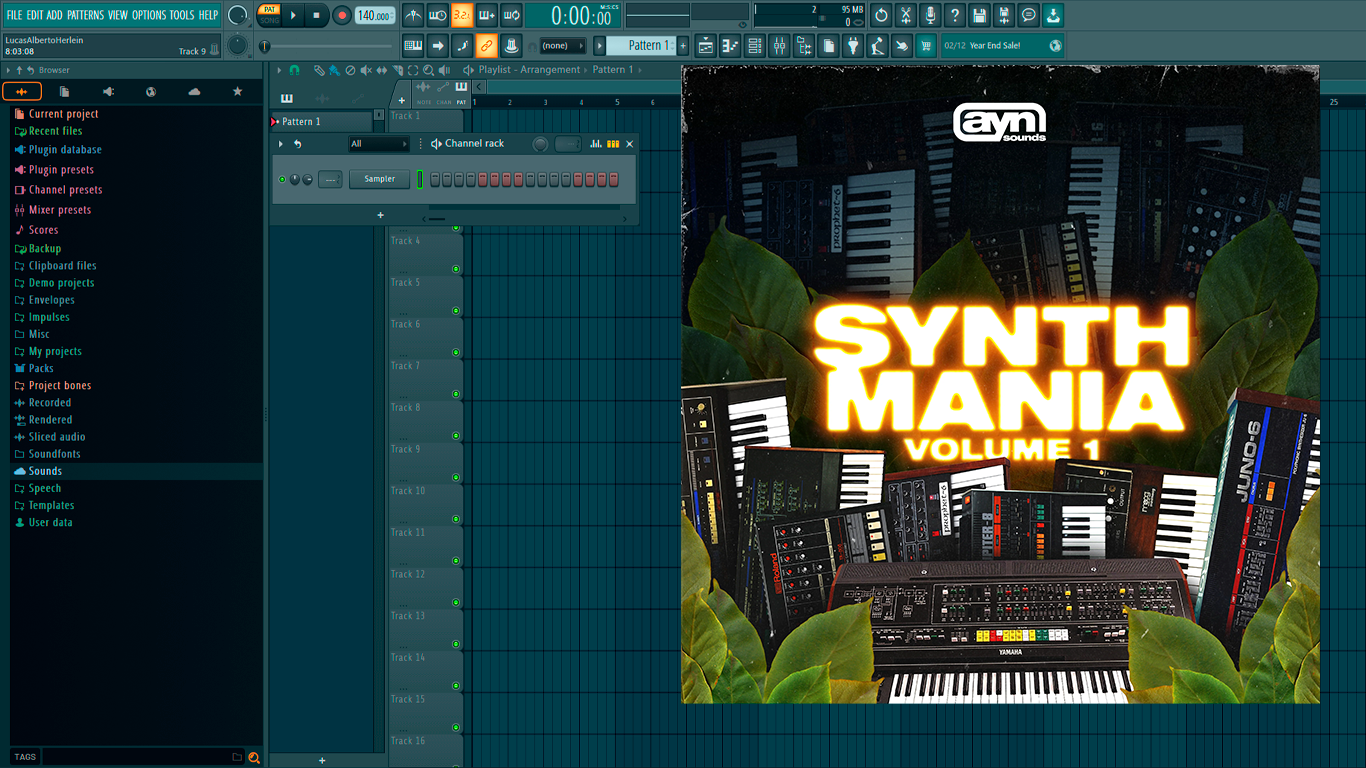Click the play button

pyautogui.click(x=293, y=15)
